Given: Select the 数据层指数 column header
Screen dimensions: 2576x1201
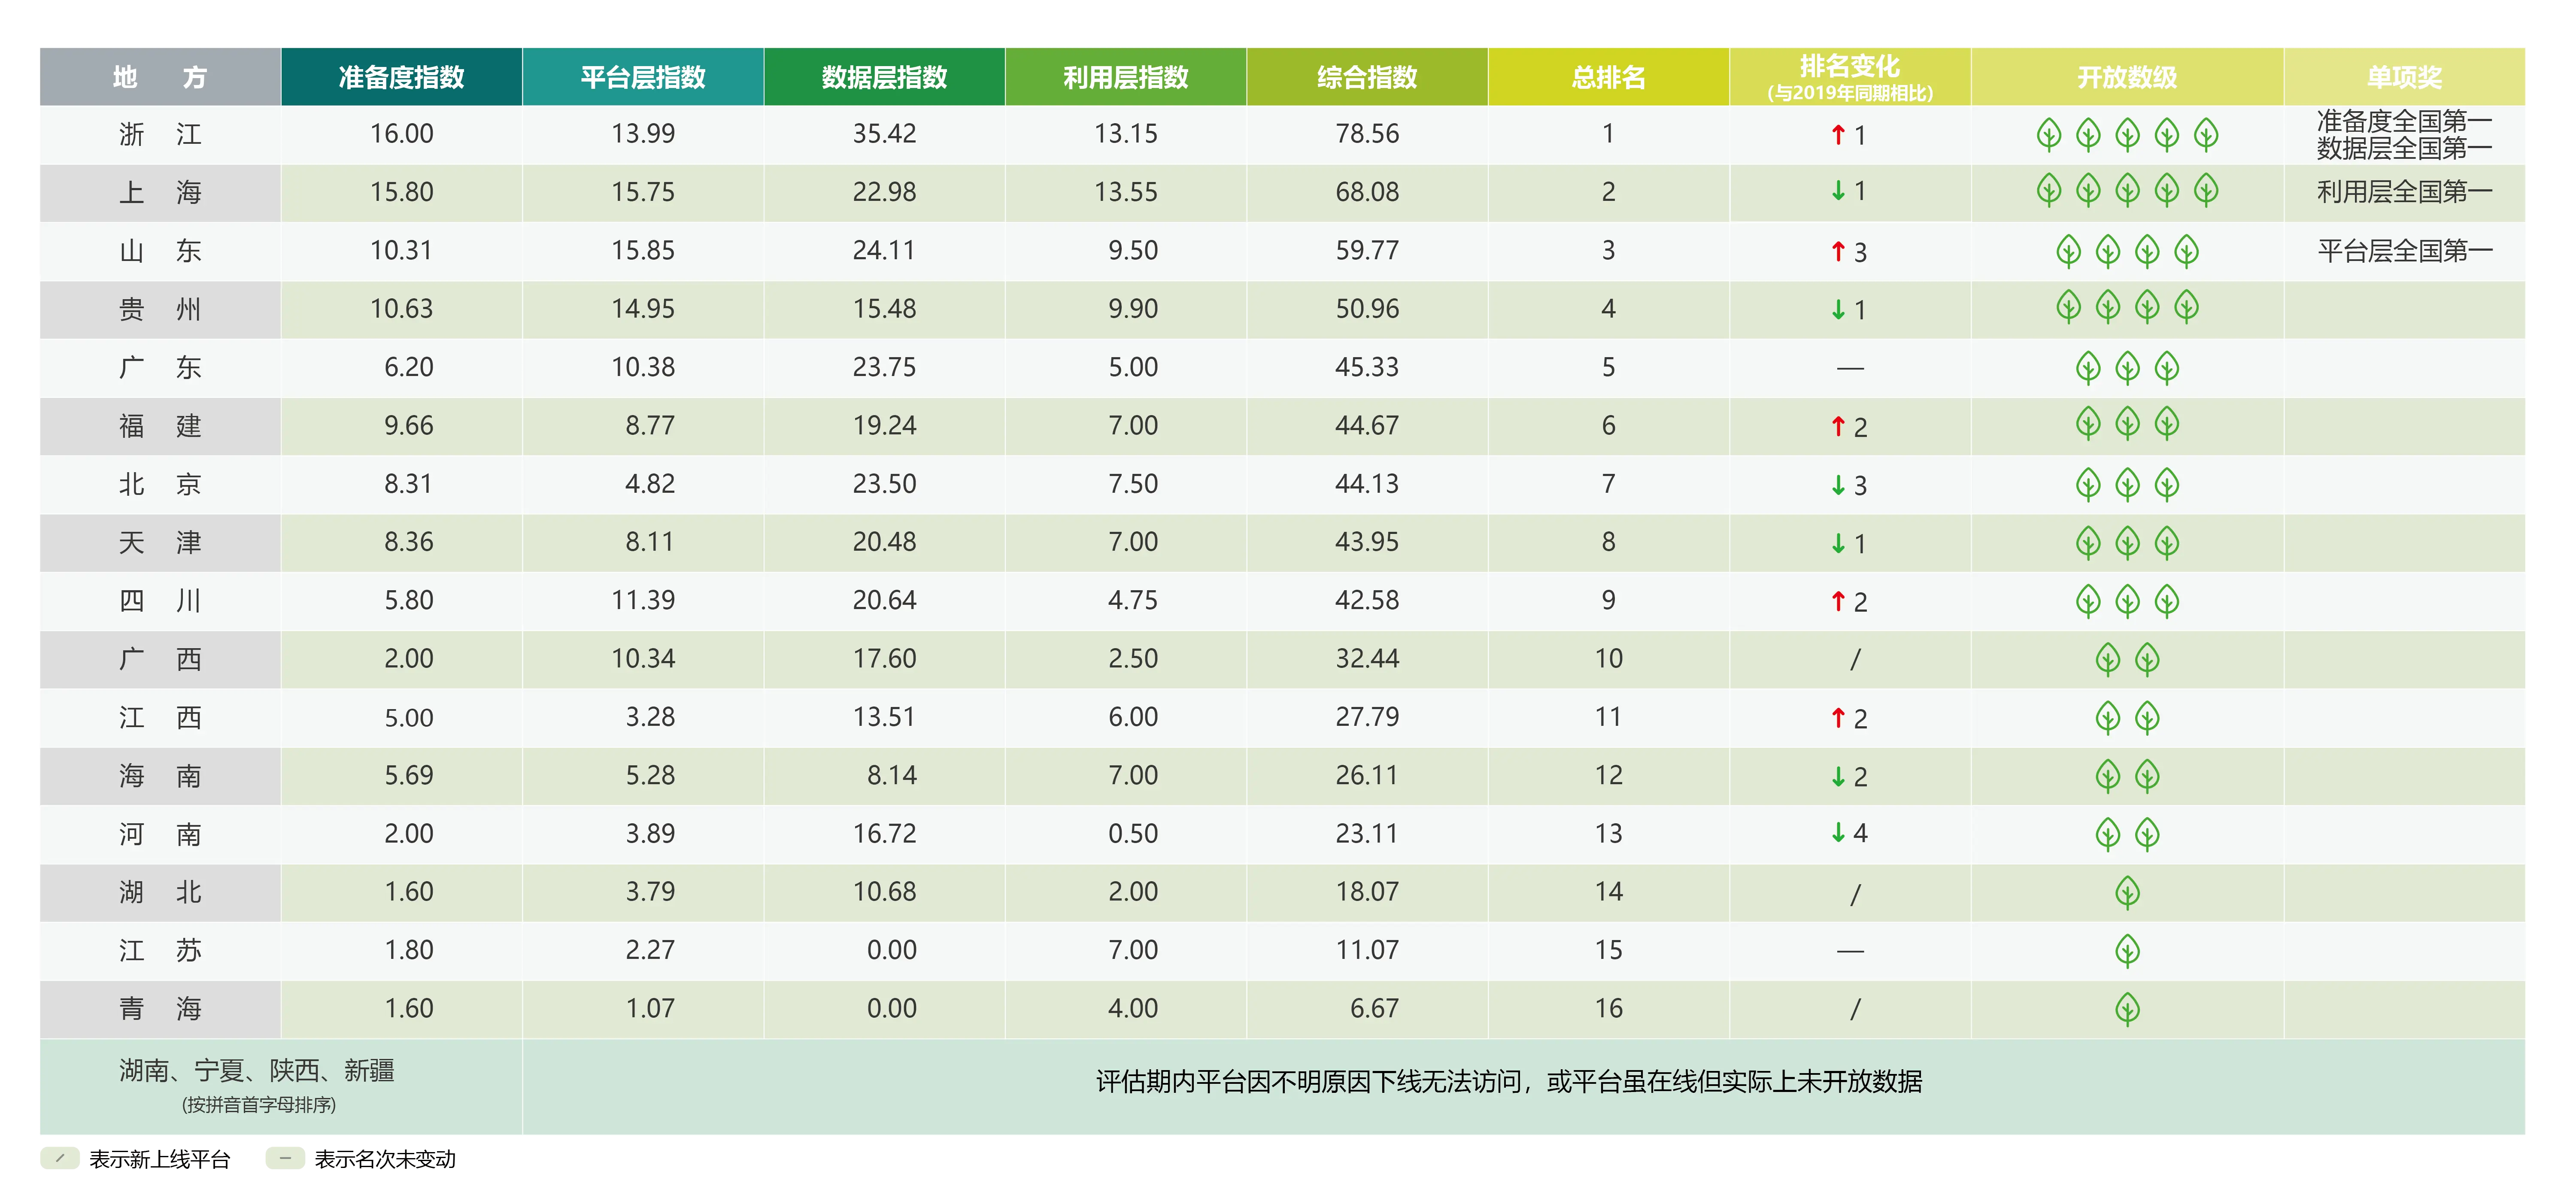Looking at the screenshot, I should coord(884,76).
